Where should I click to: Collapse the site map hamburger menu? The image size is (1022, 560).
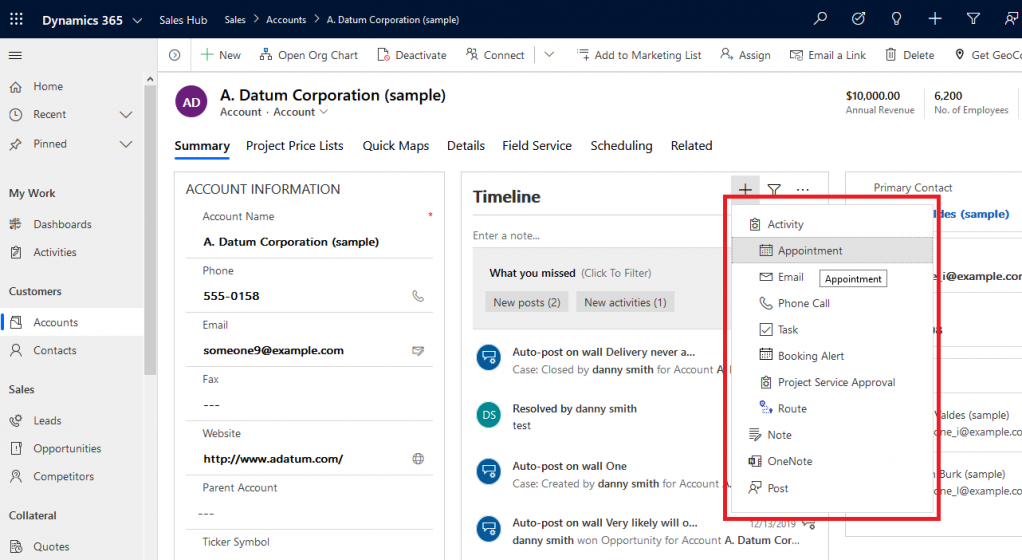(15, 55)
